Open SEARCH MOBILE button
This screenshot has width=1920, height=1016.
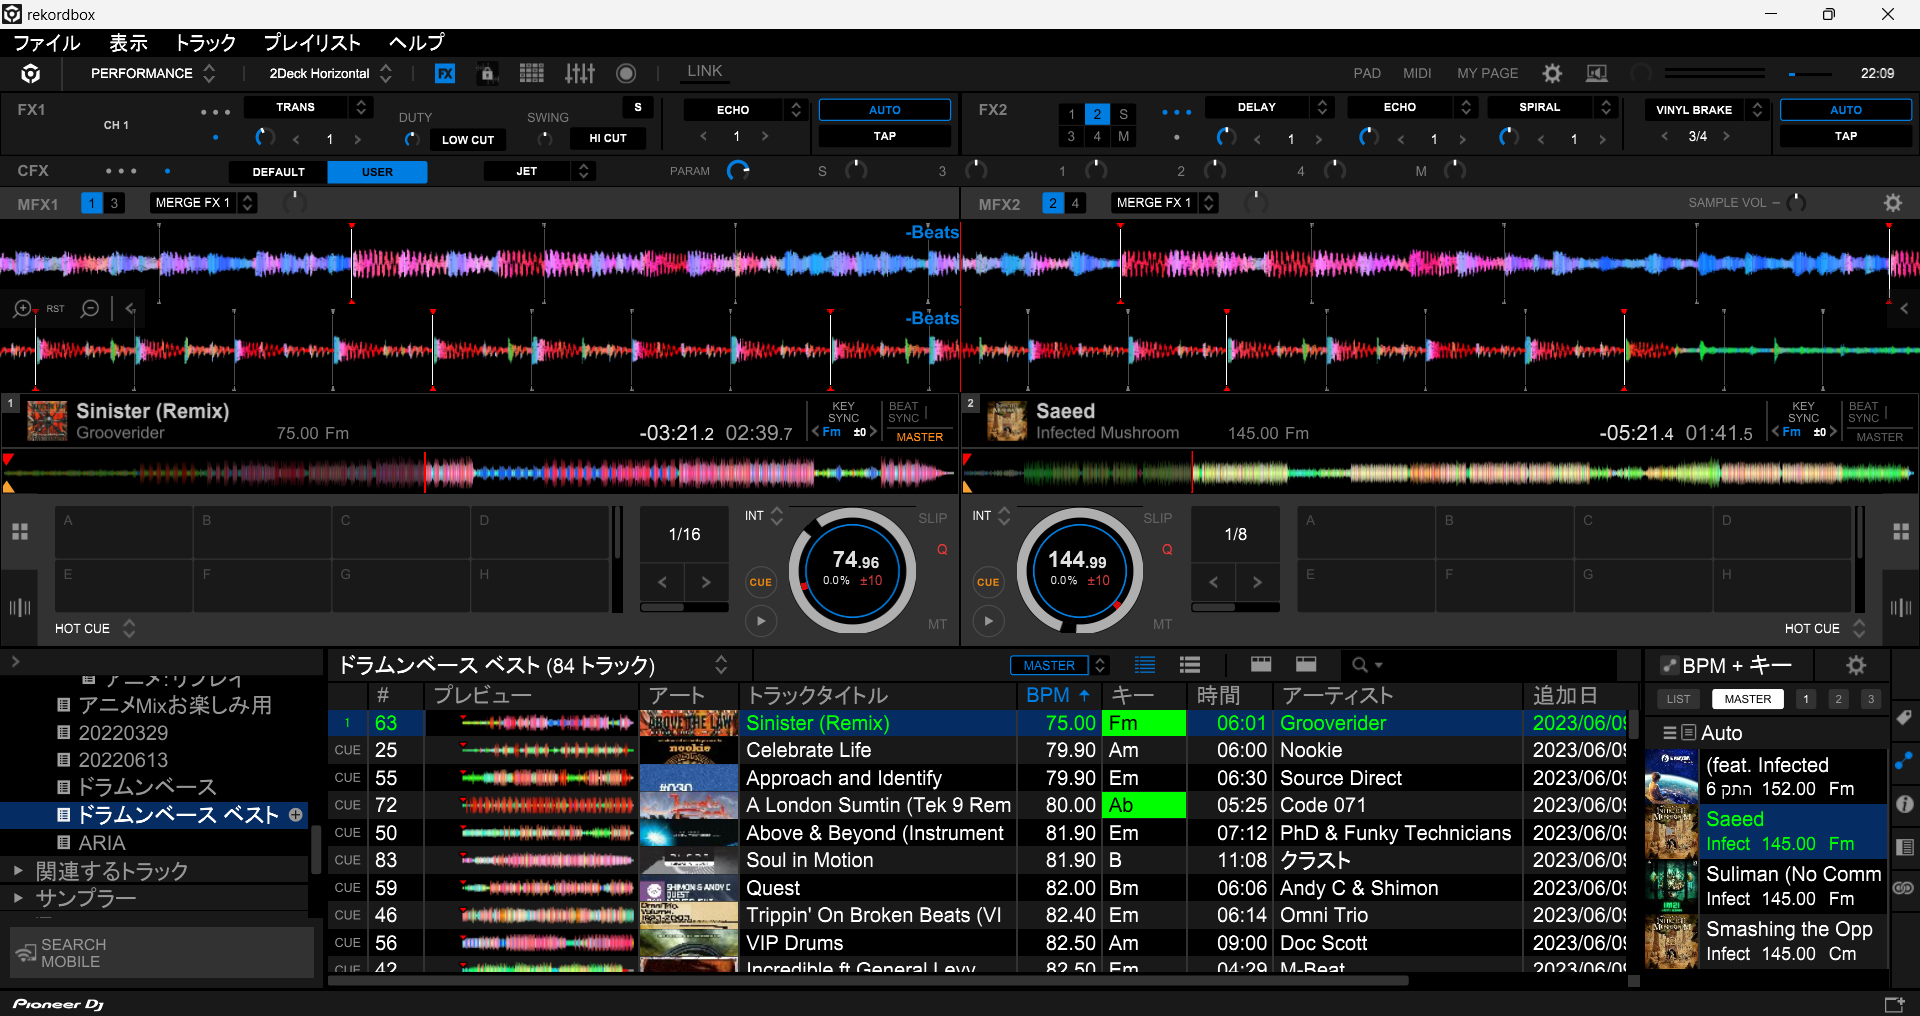pos(162,953)
